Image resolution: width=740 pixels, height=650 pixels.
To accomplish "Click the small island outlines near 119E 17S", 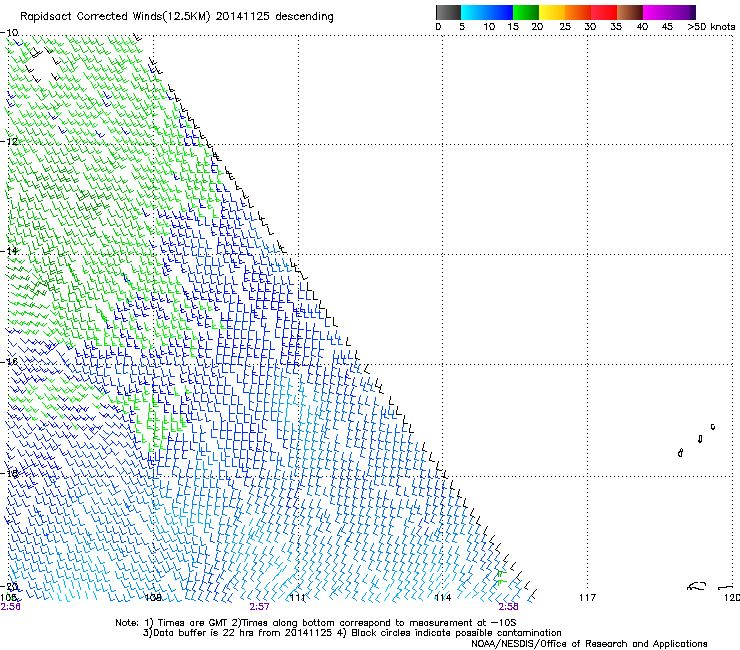I will 697,440.
